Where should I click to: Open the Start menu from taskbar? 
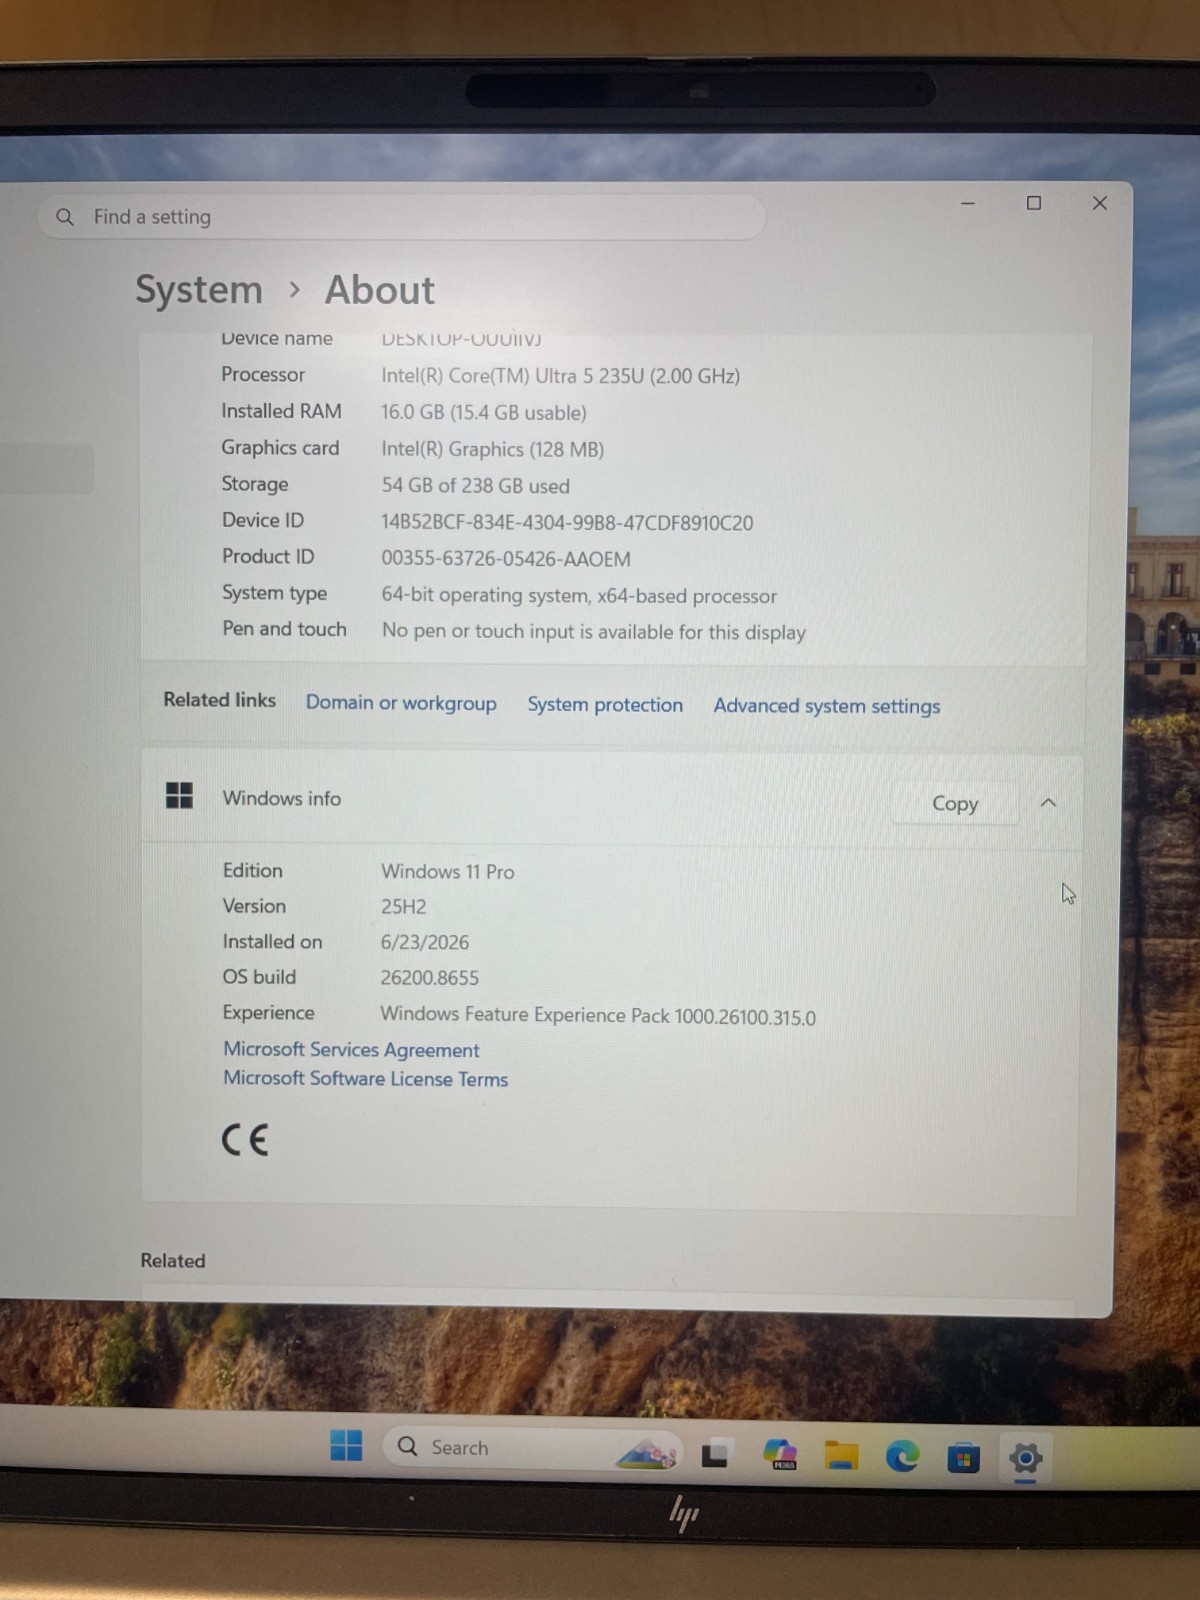point(346,1445)
